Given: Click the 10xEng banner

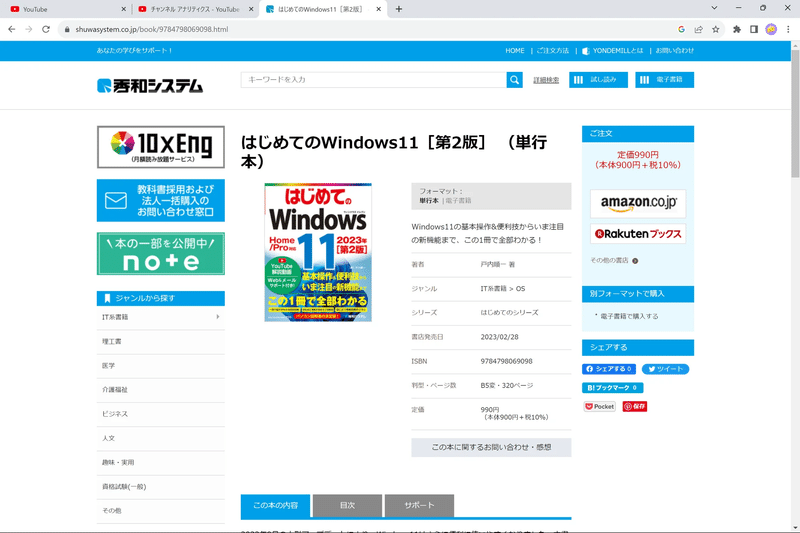Looking at the screenshot, I should [x=161, y=147].
